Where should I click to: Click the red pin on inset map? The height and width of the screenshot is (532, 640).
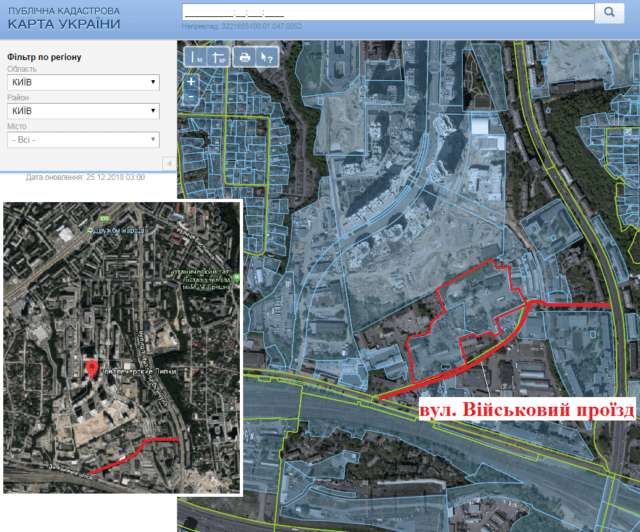click(x=94, y=367)
